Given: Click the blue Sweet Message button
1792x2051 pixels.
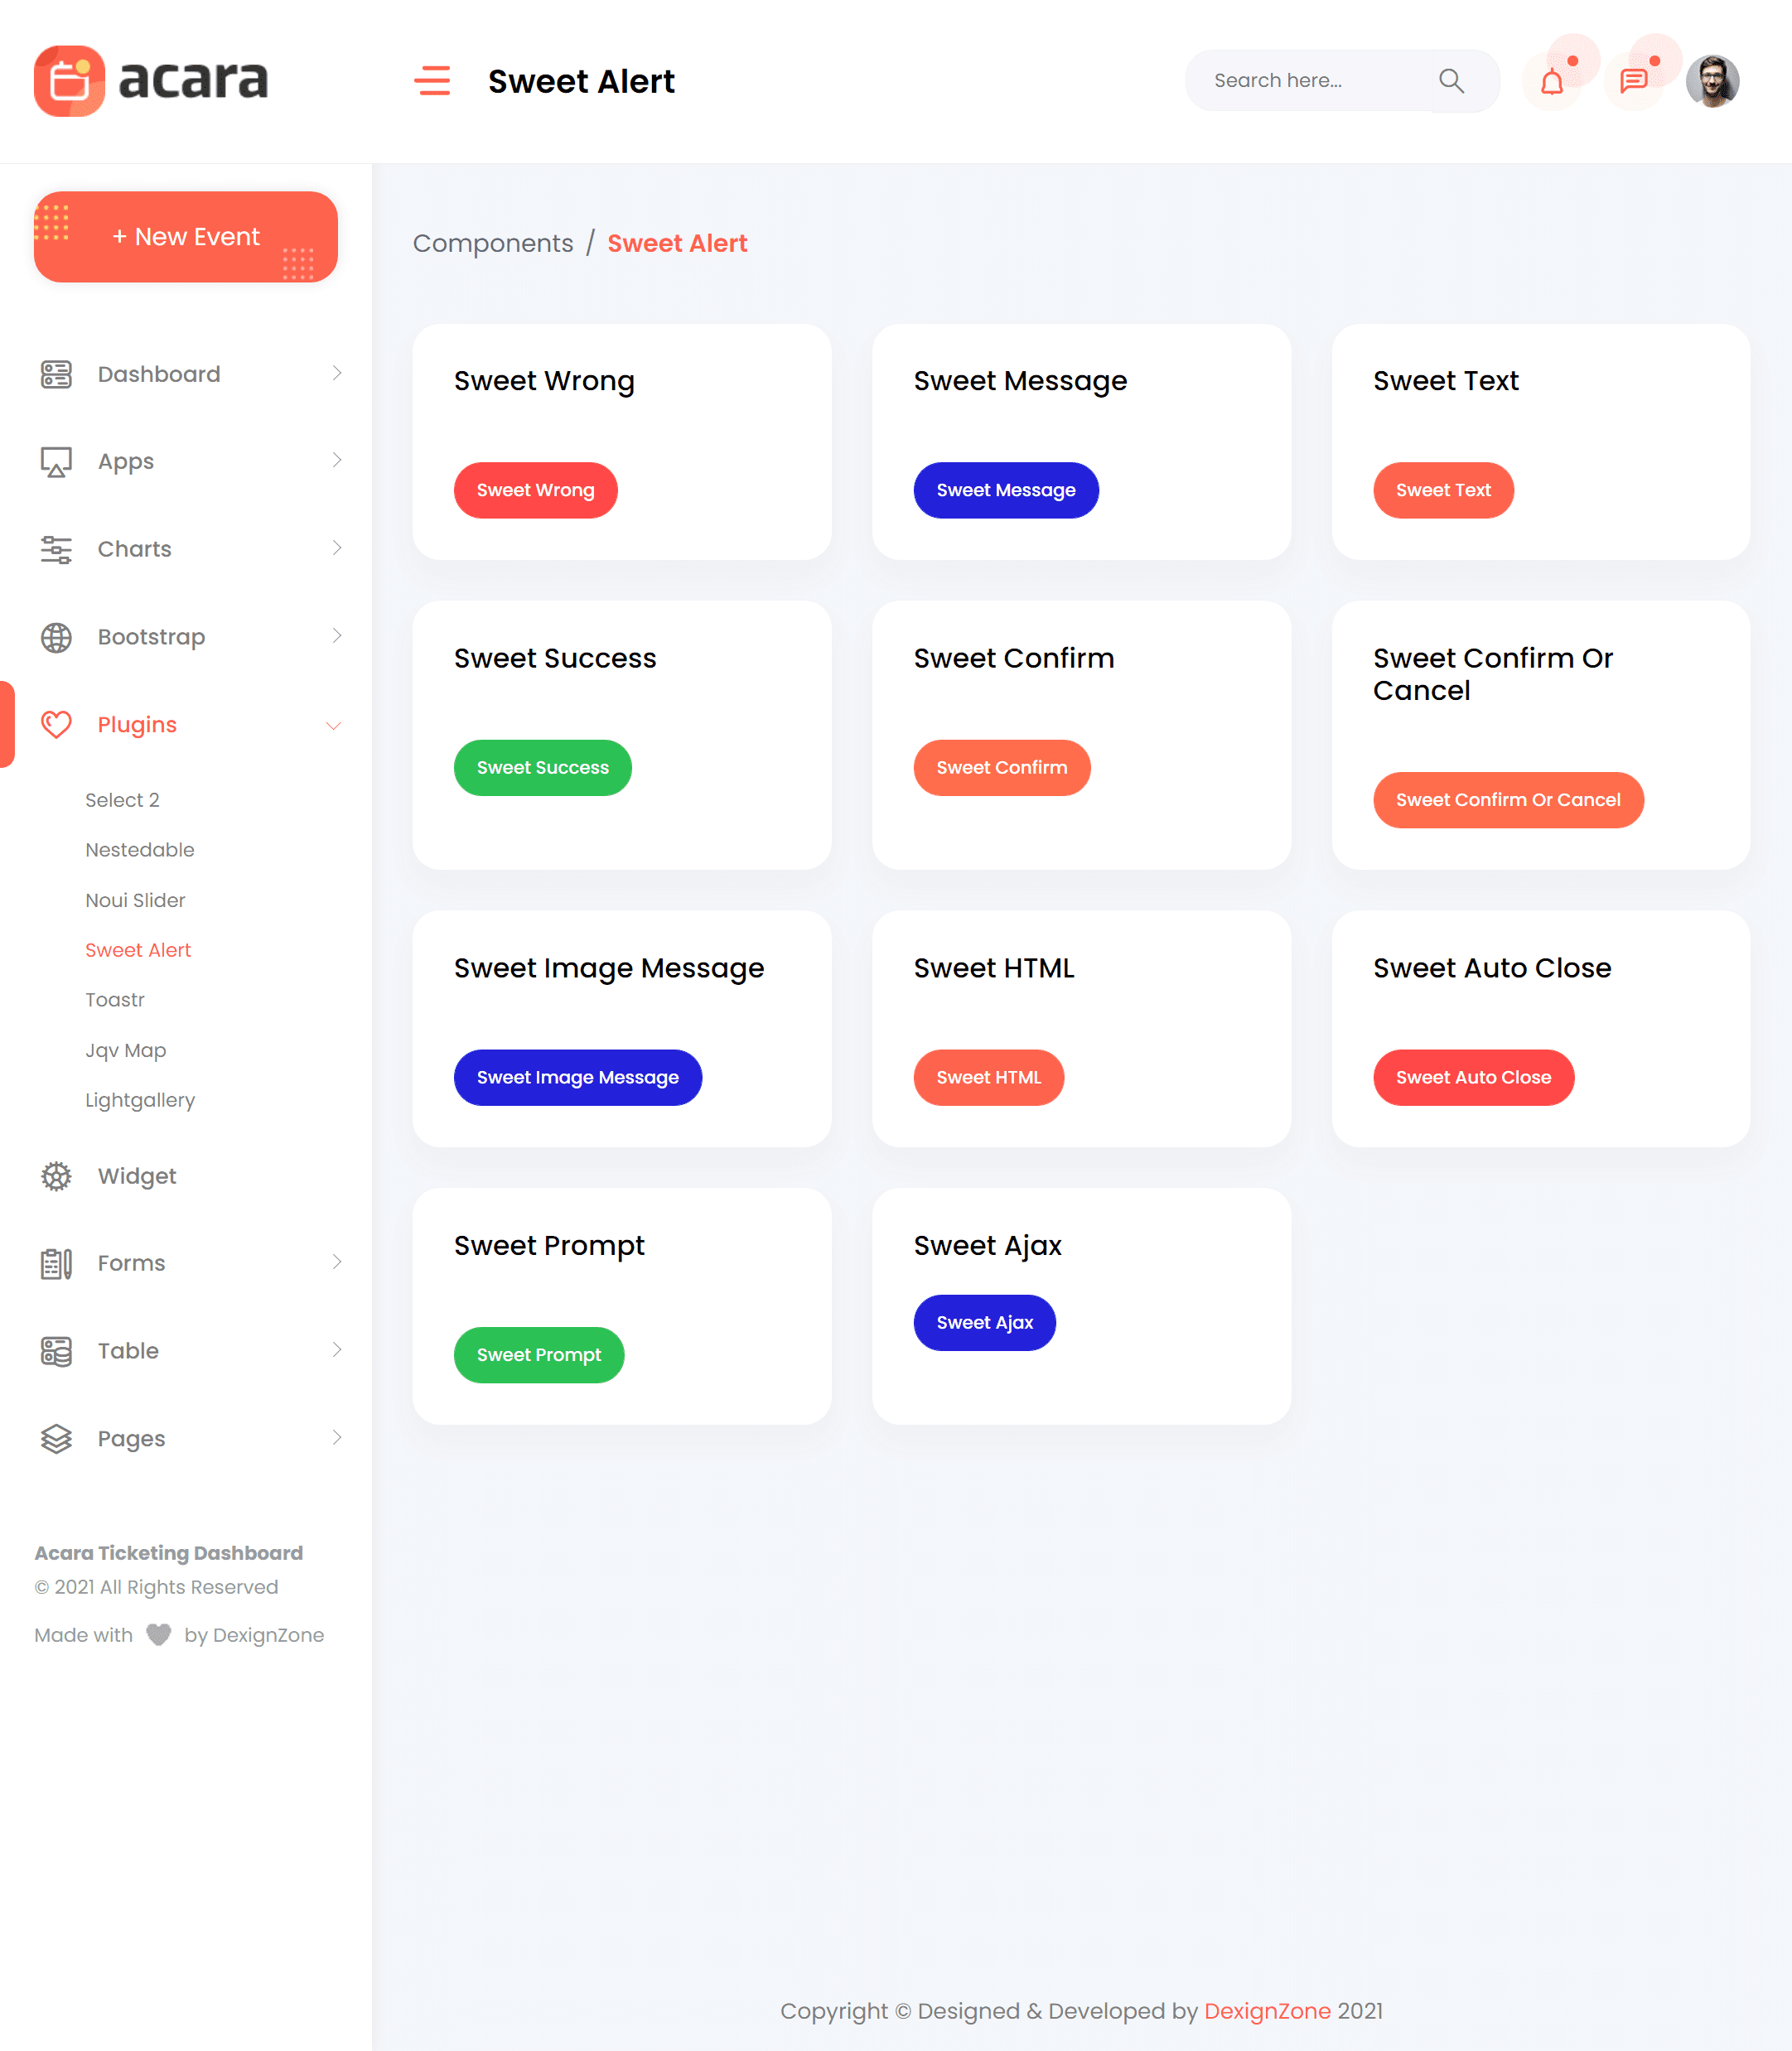Looking at the screenshot, I should [1005, 490].
